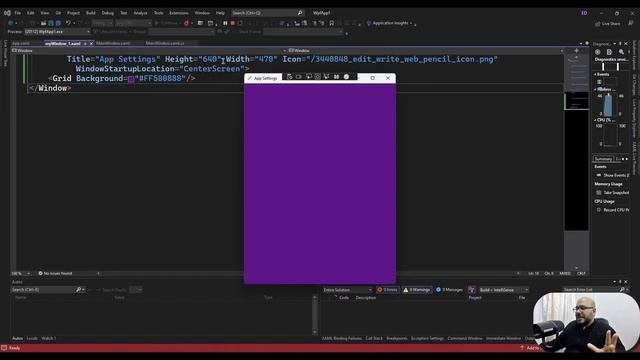This screenshot has width=640, height=360.
Task: Click the Record CPU Profile icon
Action: 599,210
